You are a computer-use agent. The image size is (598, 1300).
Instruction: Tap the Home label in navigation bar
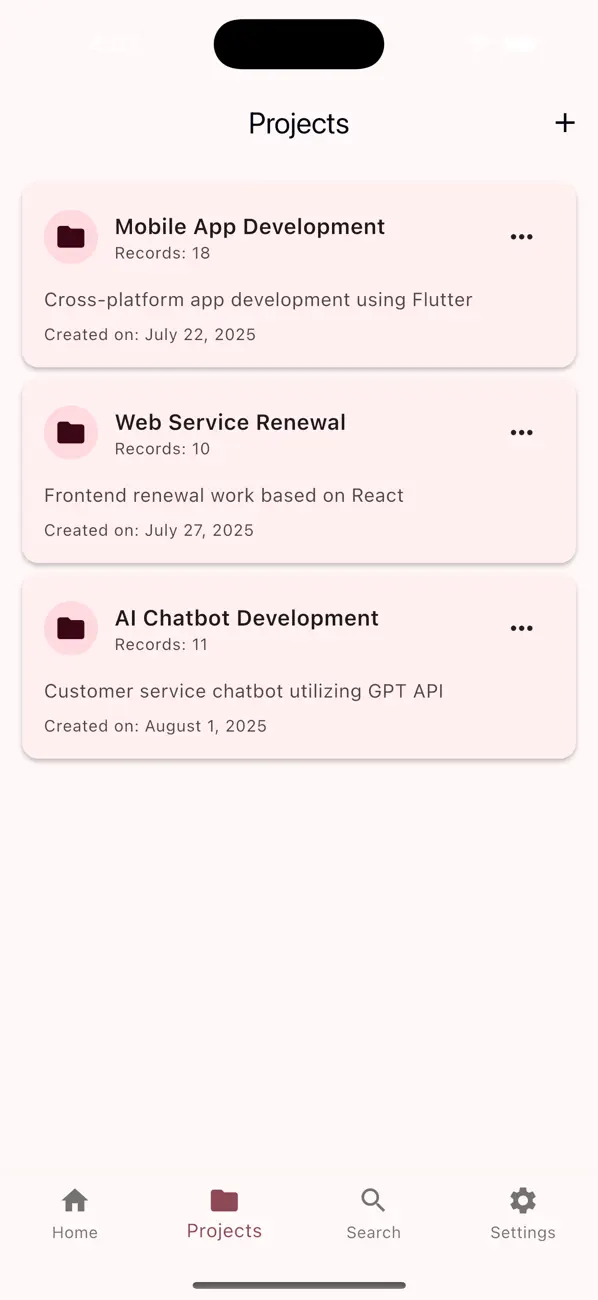pyautogui.click(x=74, y=1232)
